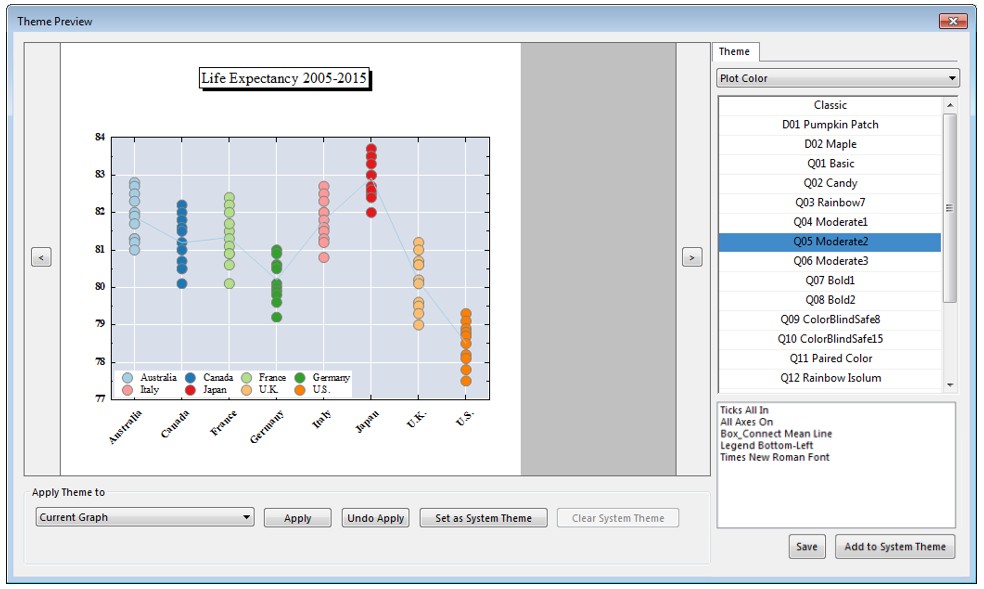Choose D01 Pumpkin Patch theme
Screen dimensions: 984x589
[829, 125]
